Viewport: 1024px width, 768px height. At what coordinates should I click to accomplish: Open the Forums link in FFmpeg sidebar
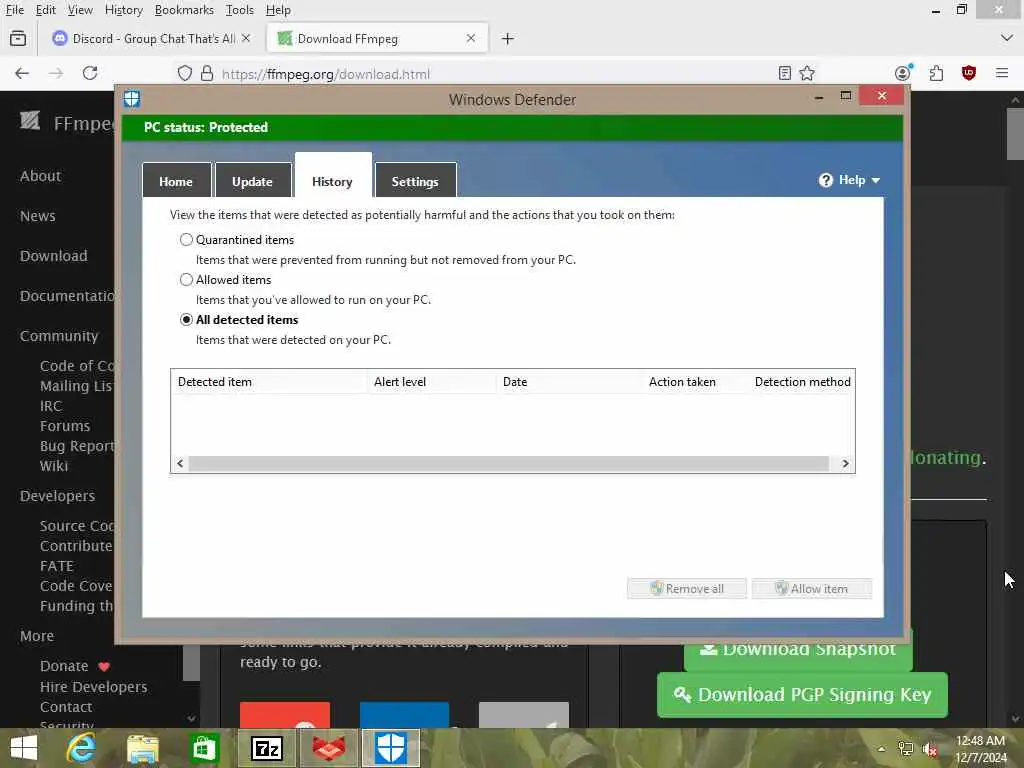65,426
